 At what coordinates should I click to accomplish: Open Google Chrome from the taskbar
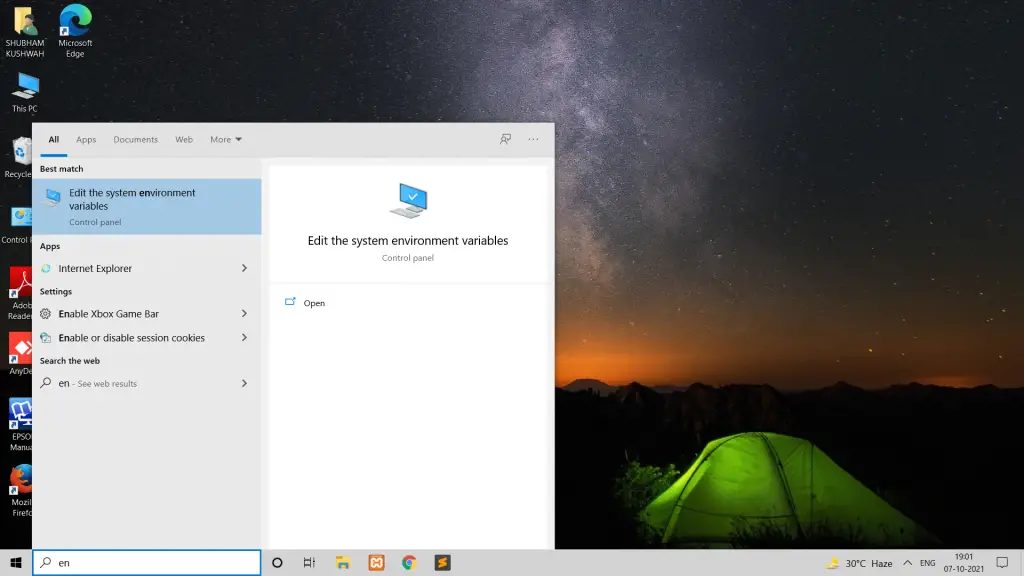[409, 562]
